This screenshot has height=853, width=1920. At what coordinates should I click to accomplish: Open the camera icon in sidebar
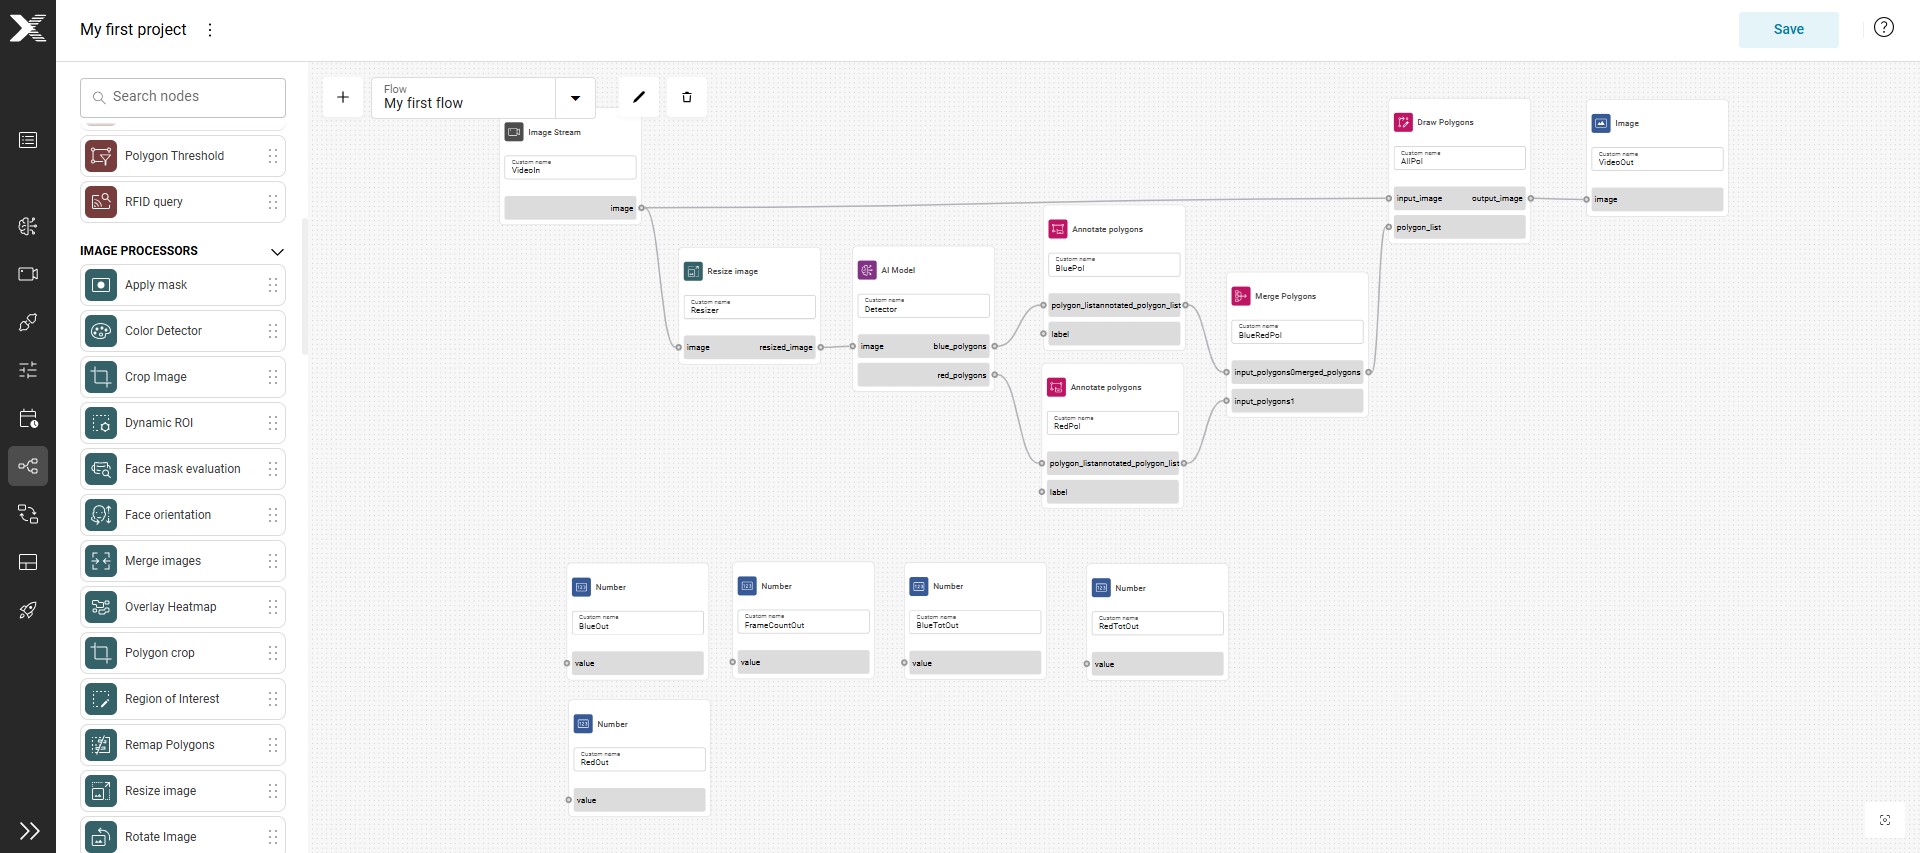tap(28, 274)
